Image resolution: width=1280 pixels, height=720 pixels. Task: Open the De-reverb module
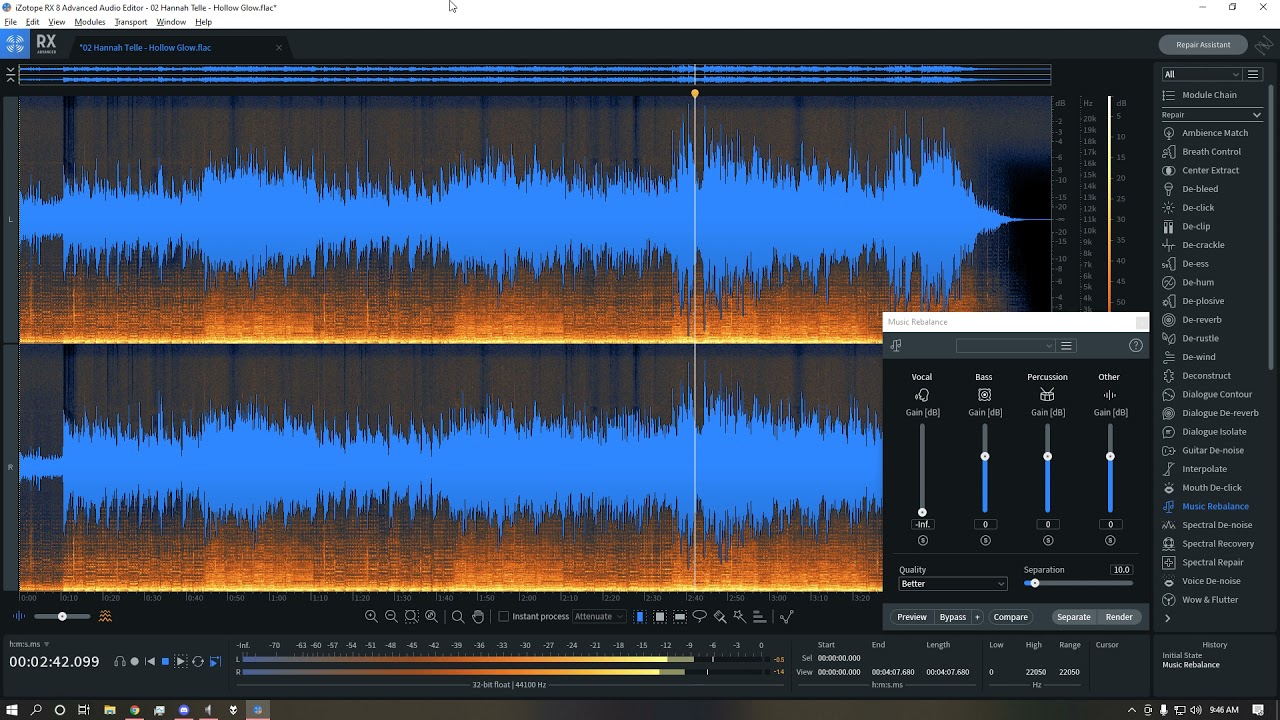pos(1192,320)
